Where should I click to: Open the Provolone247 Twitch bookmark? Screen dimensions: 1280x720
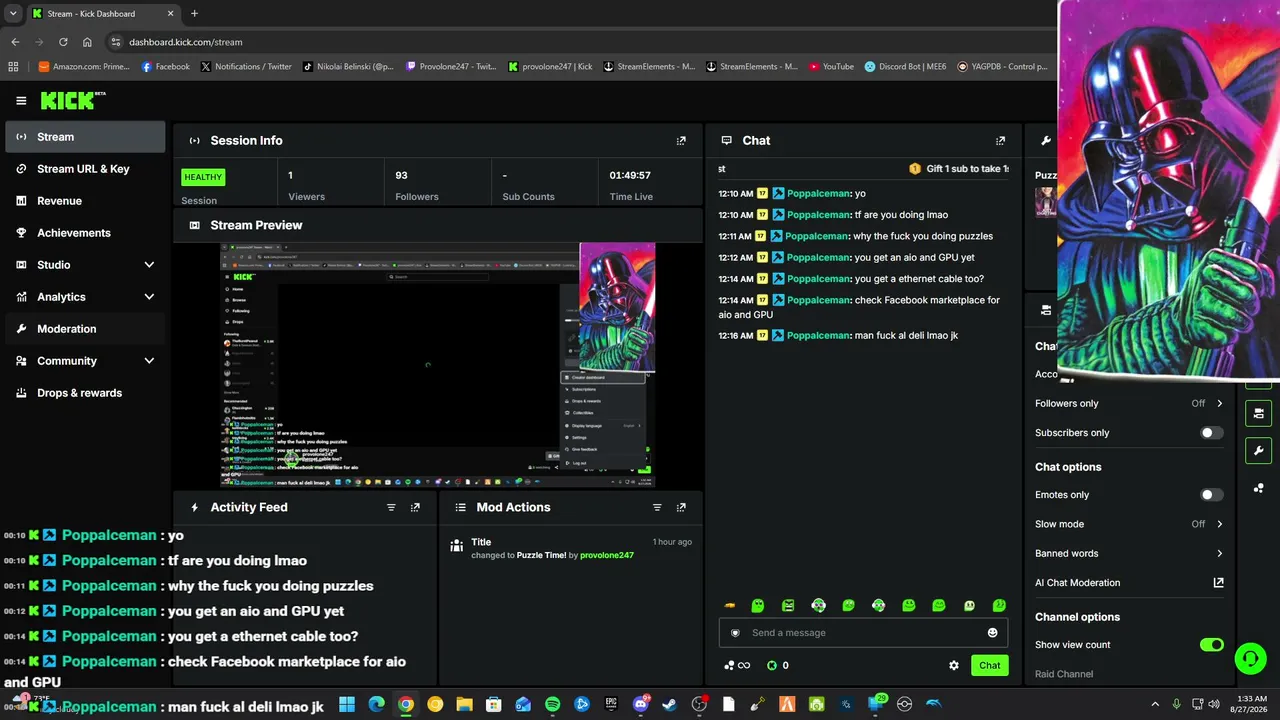coord(451,67)
